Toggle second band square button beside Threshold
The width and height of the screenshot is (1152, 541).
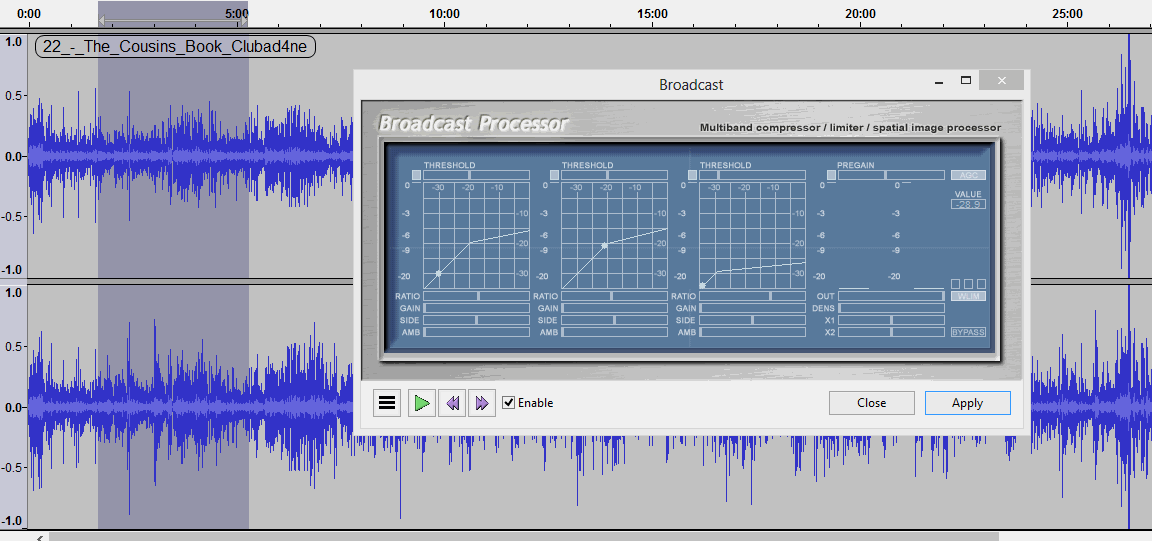click(555, 175)
